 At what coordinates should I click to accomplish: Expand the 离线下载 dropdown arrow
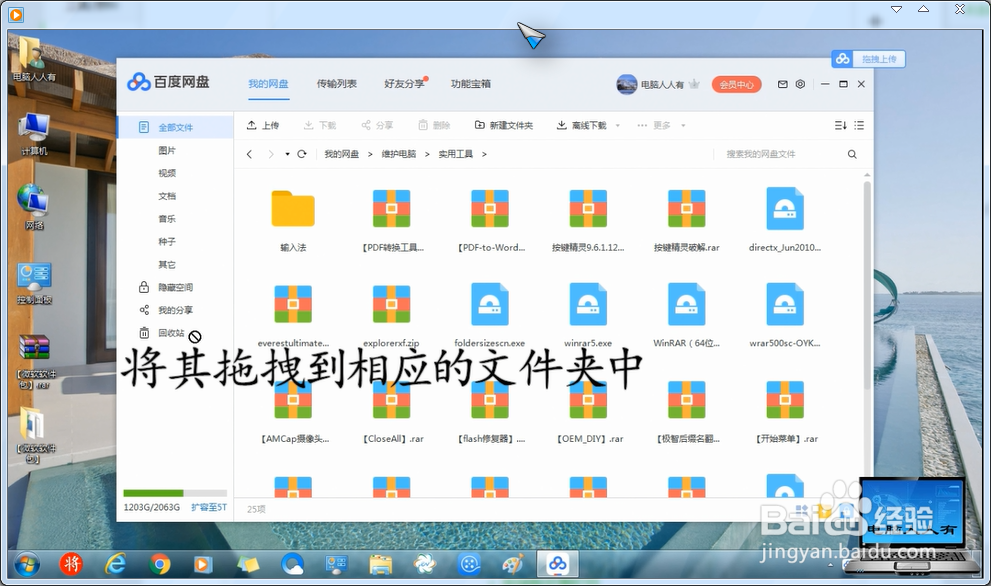pyautogui.click(x=617, y=126)
